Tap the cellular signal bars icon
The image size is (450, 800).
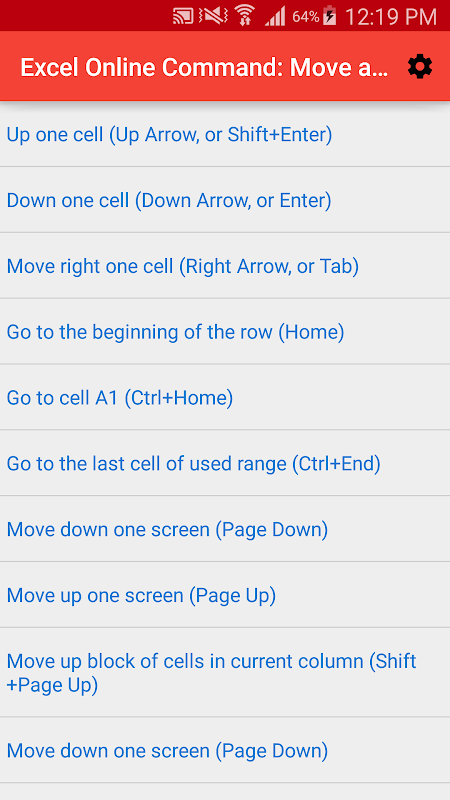(275, 17)
